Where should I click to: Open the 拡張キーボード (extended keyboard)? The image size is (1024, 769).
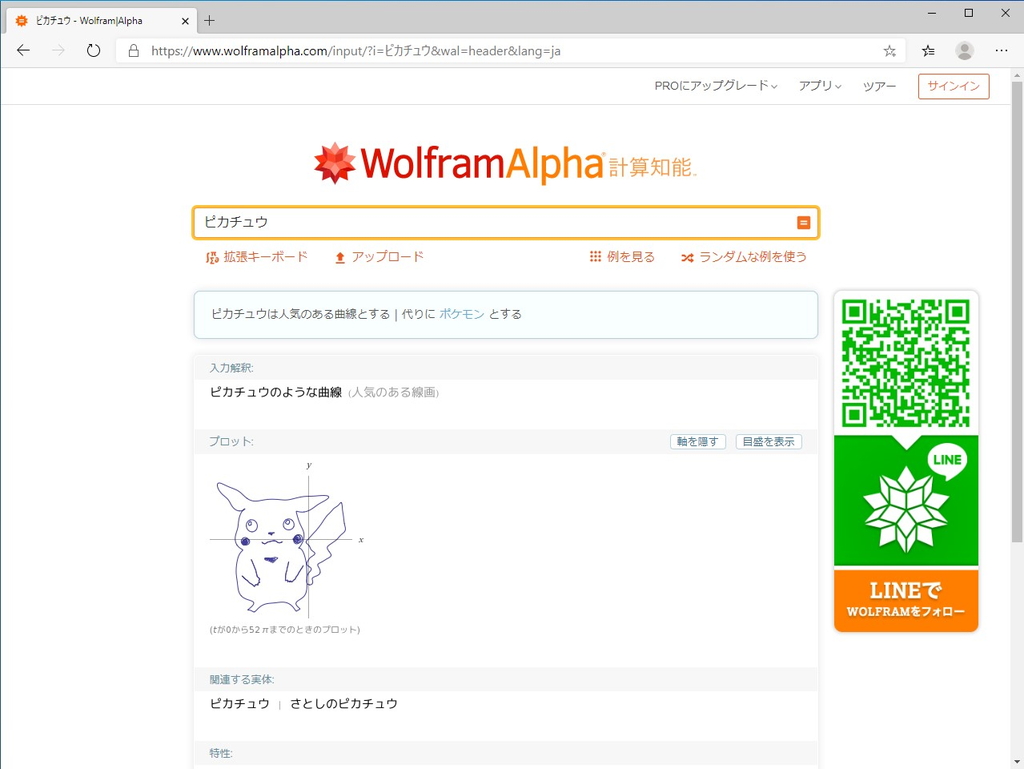(x=213, y=257)
